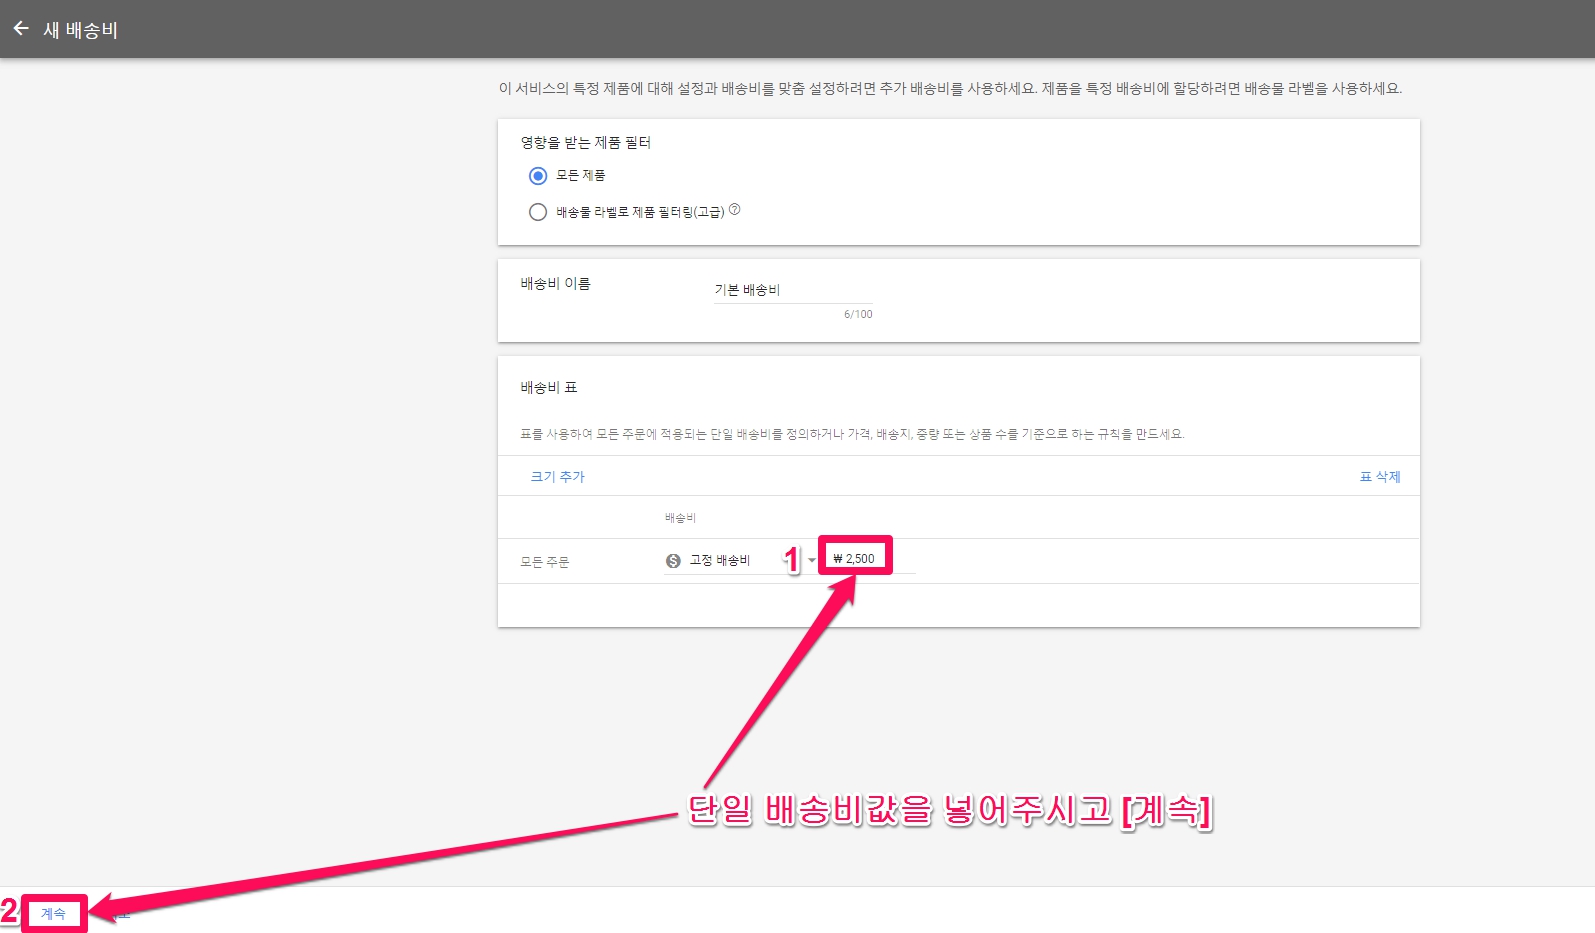Click the back arrow in the header
The width and height of the screenshot is (1595, 933).
pos(21,29)
